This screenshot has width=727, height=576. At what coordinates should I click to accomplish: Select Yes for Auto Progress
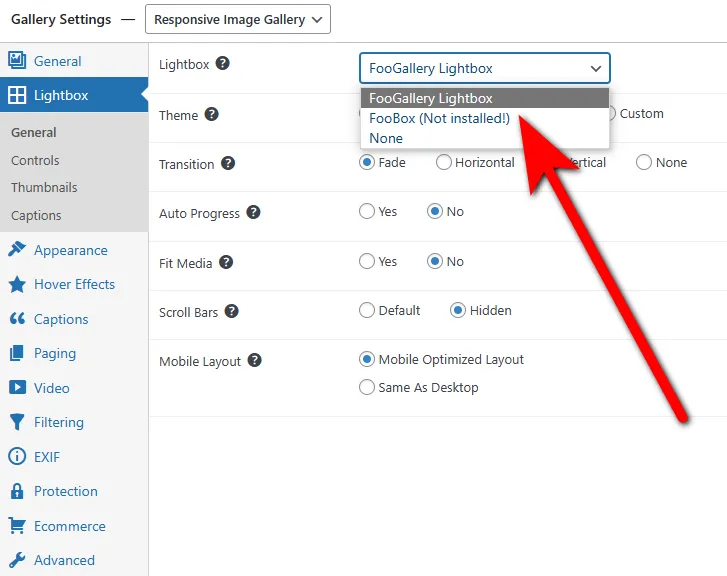click(x=367, y=212)
